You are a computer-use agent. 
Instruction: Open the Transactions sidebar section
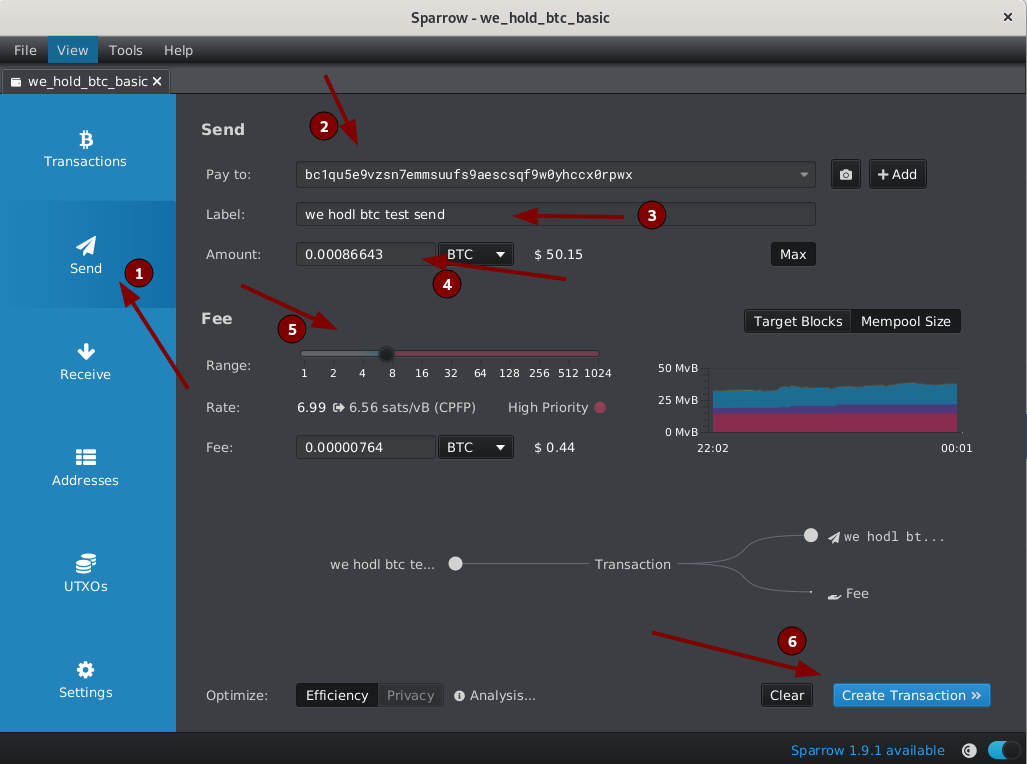tap(86, 149)
